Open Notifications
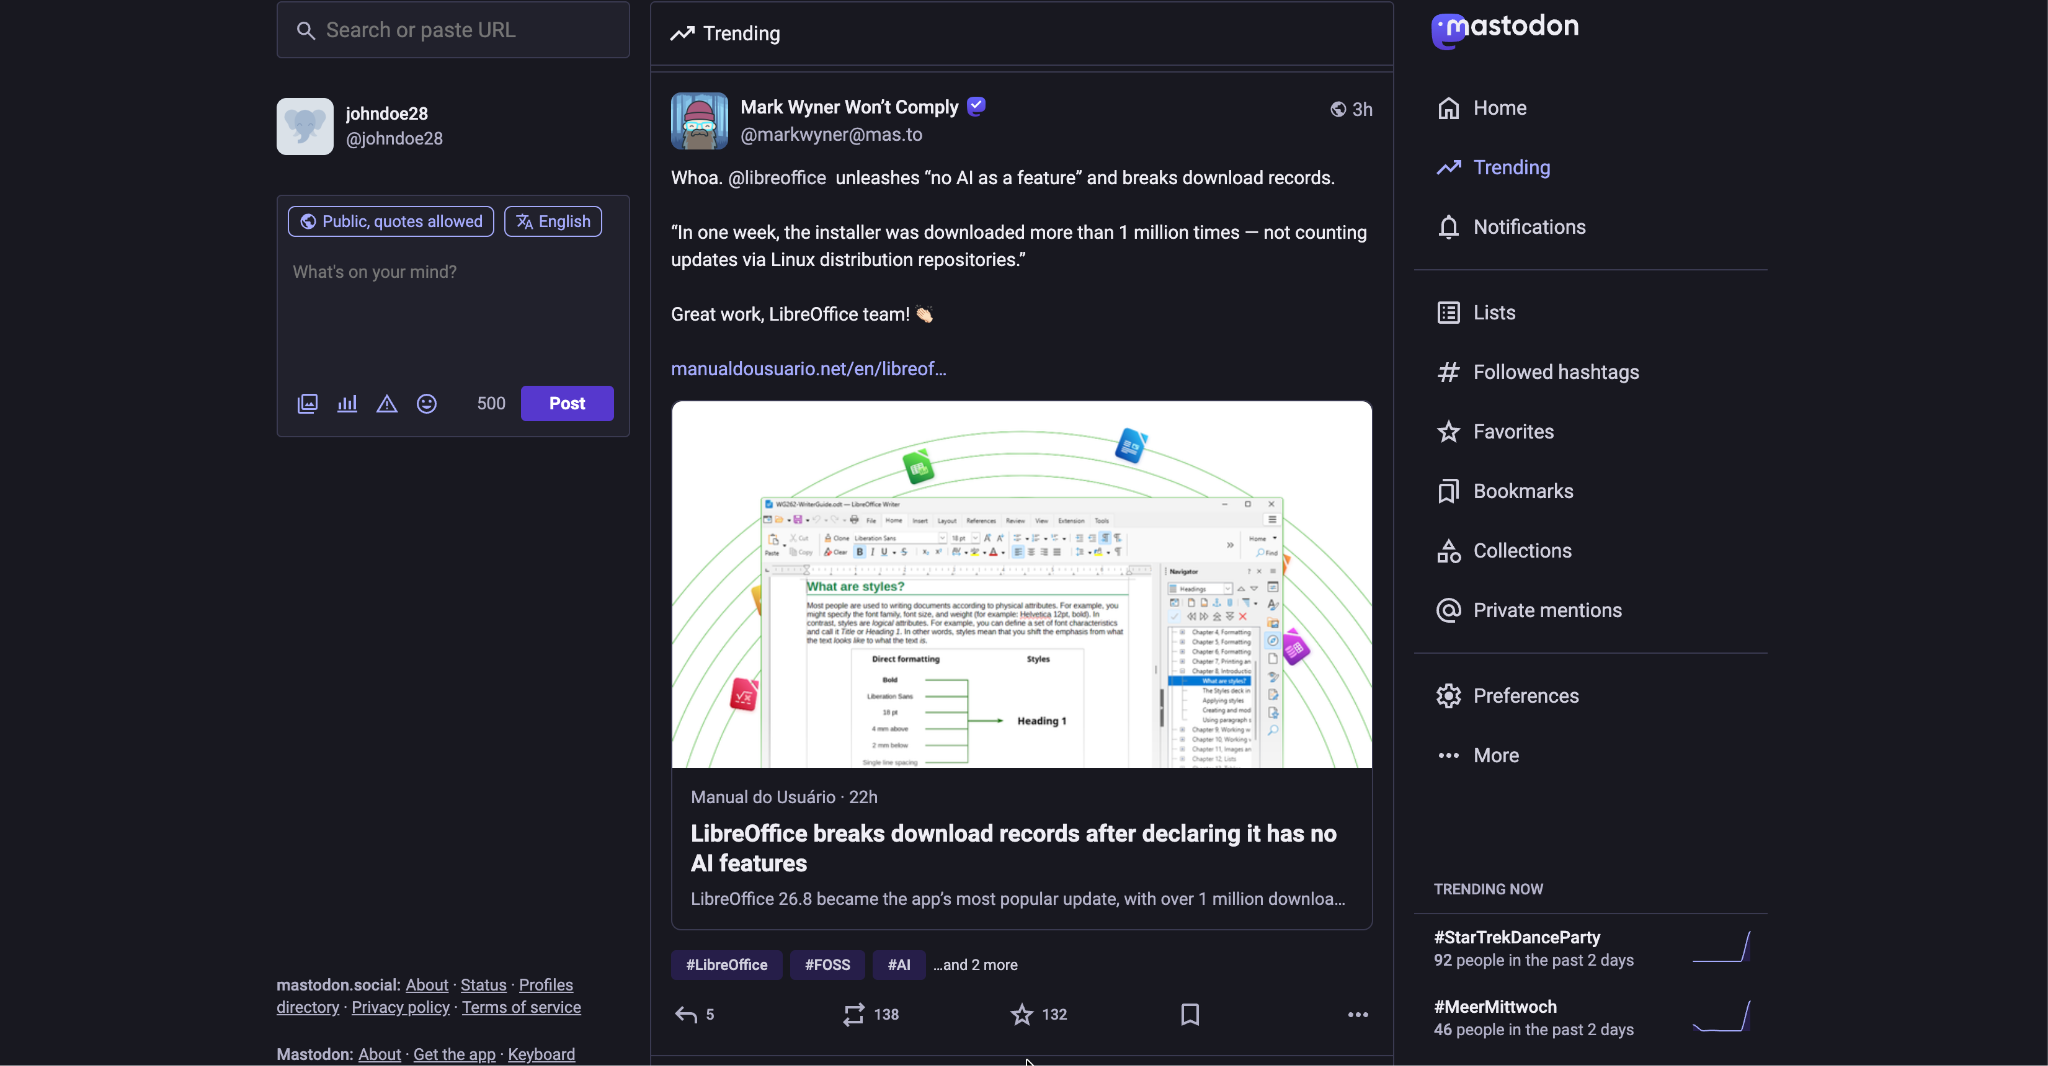 point(1511,227)
